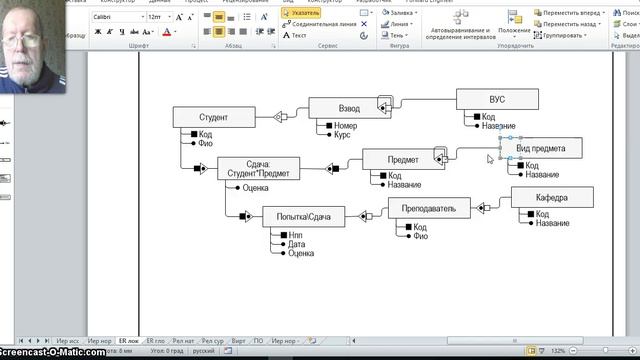This screenshot has width=640, height=360.
Task: Click the zoom out minus button
Action: tap(573, 351)
